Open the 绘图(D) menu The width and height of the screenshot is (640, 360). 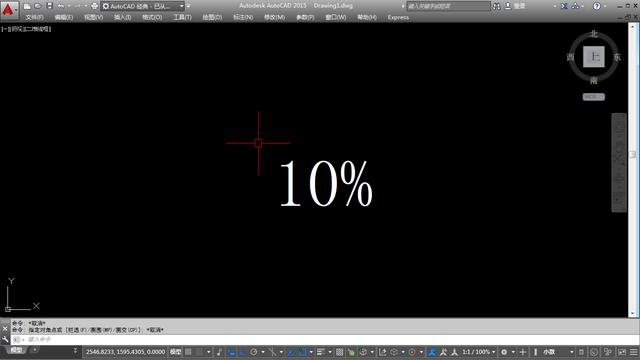click(212, 18)
